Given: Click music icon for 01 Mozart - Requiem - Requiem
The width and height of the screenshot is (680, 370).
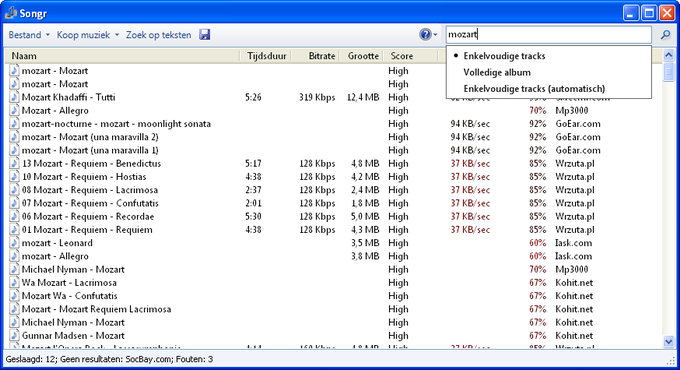Looking at the screenshot, I should (x=14, y=229).
